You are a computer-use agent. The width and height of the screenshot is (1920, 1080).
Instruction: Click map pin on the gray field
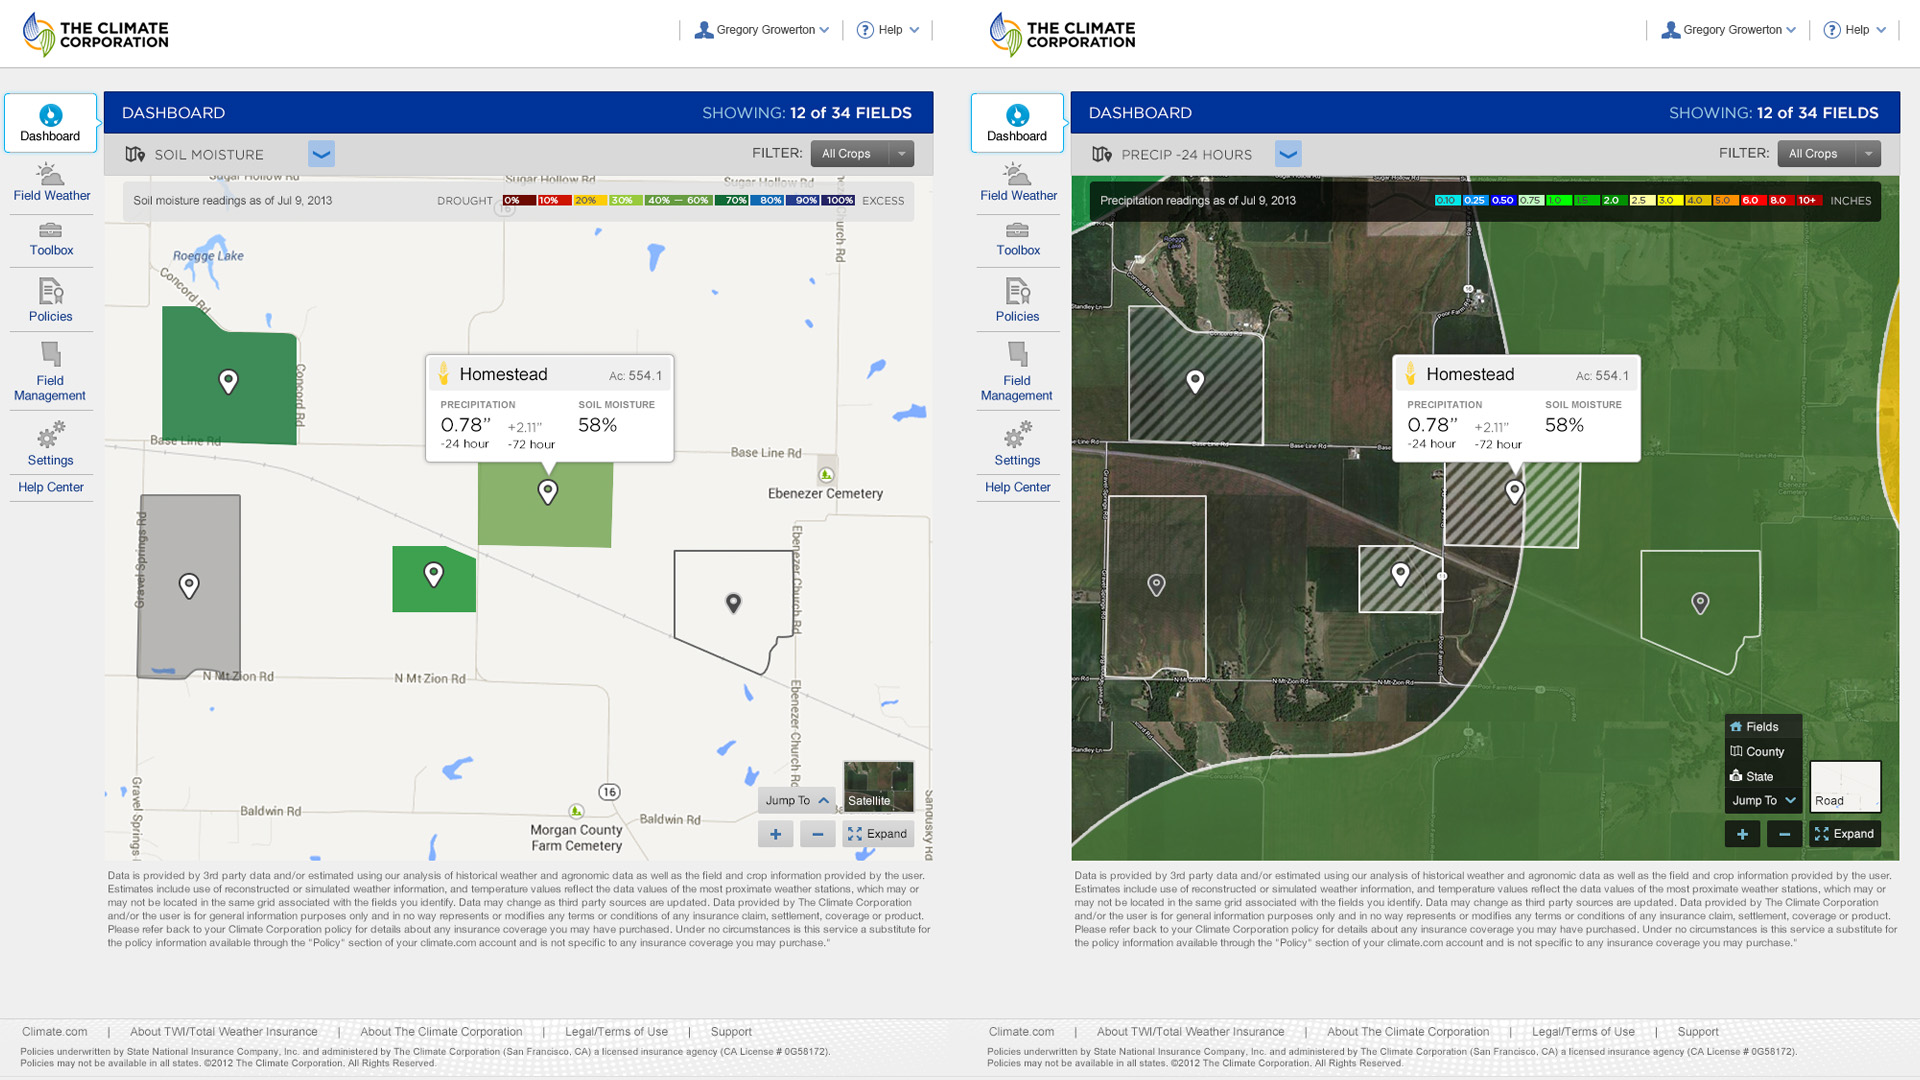(189, 584)
